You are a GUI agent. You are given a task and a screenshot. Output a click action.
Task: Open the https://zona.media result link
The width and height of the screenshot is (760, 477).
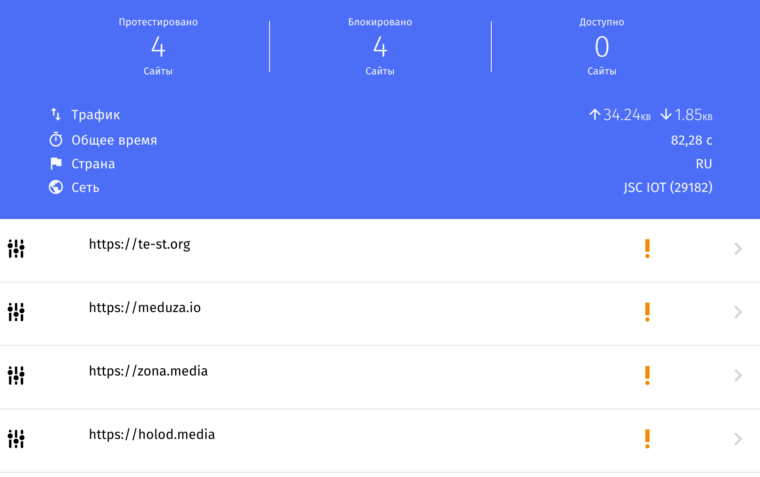[148, 371]
